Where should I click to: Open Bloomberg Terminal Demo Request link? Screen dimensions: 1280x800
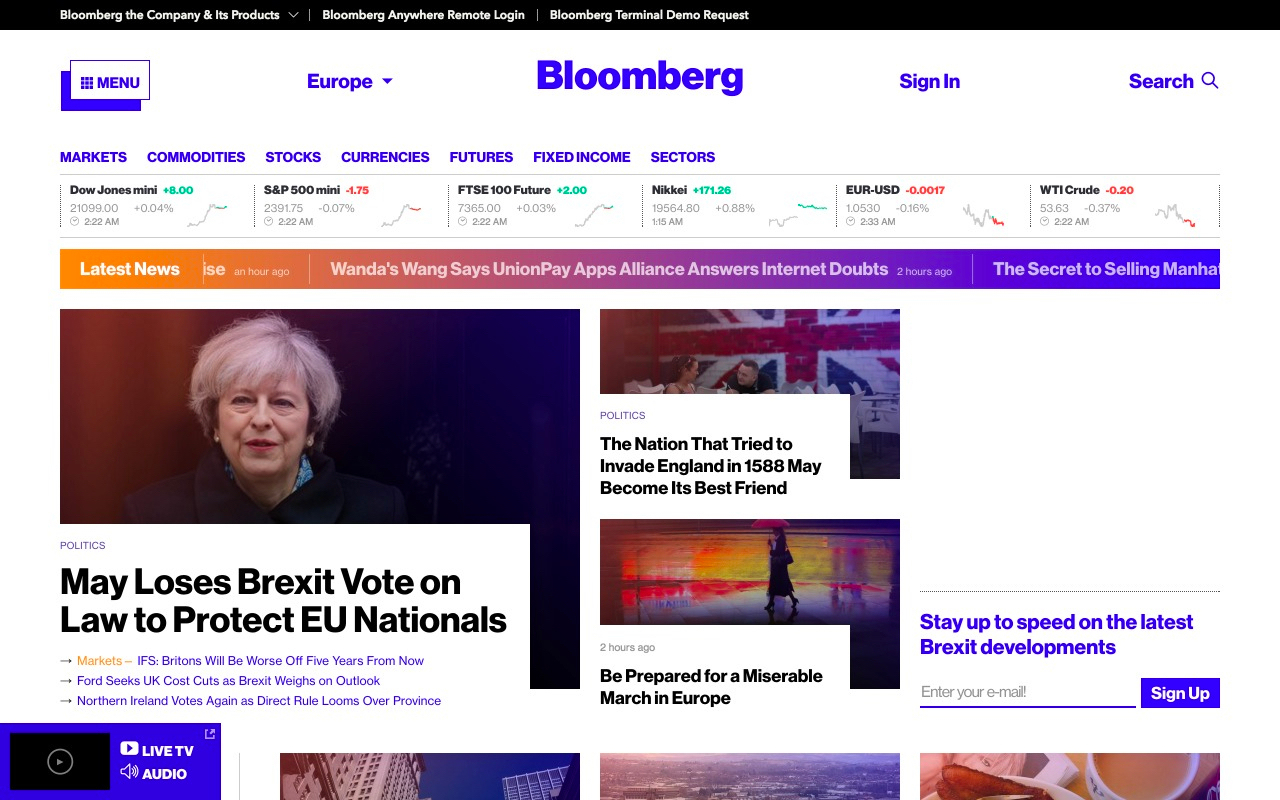coord(649,15)
